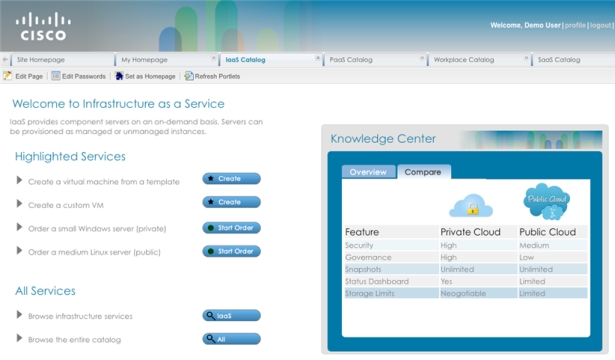This screenshot has width=615, height=360.
Task: Expand the Create a custom VM item
Action: tap(19, 204)
